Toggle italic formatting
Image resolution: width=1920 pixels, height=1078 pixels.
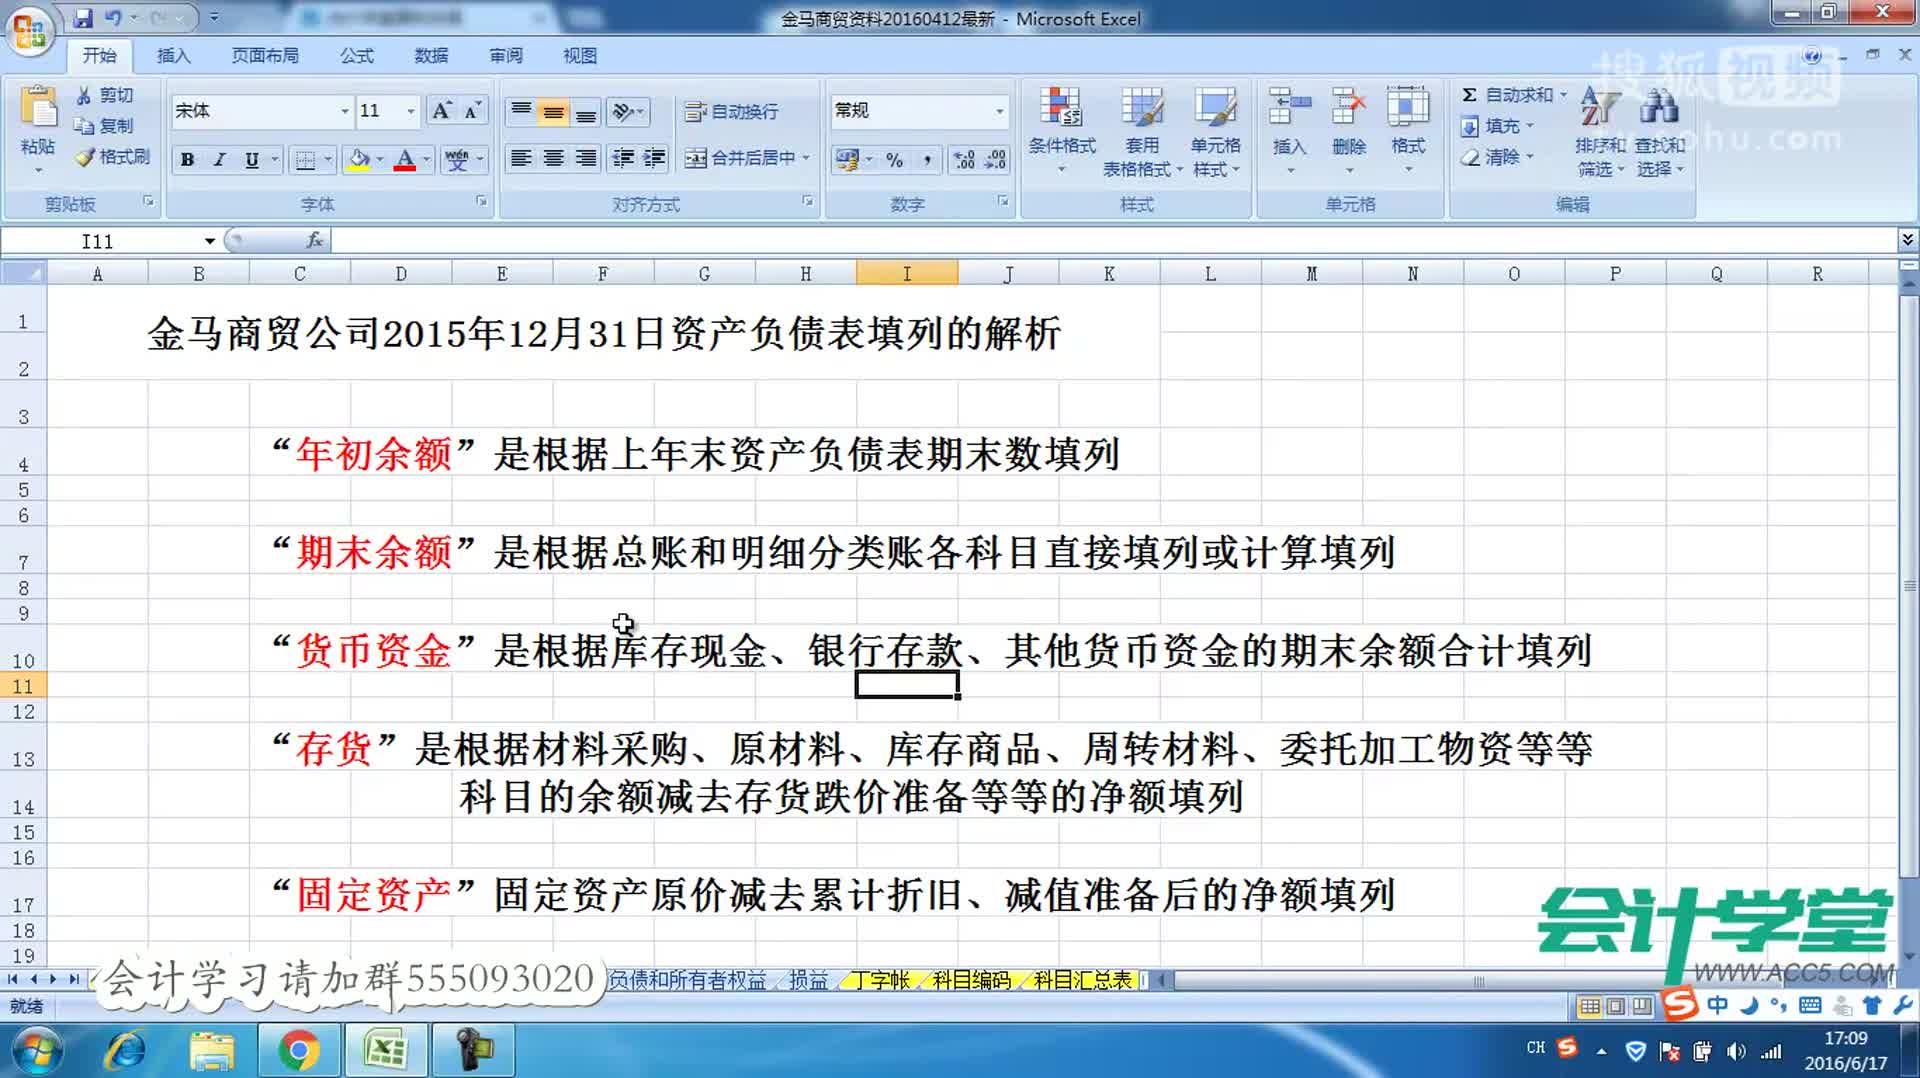[x=219, y=160]
